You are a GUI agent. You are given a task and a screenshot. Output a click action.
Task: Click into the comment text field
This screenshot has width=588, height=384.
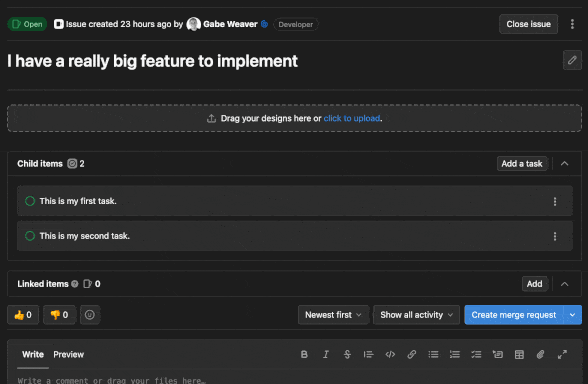point(294,378)
